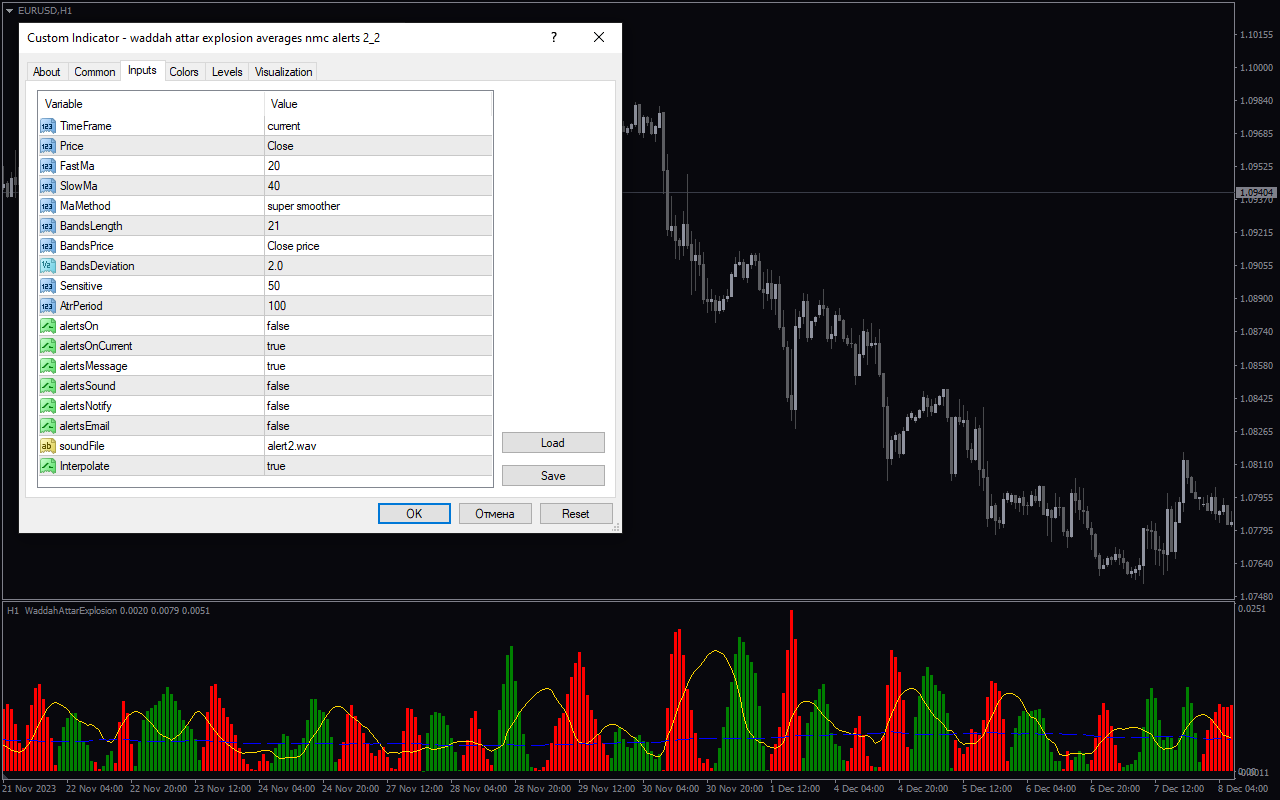Click the WaddahAttarExplosion indicator label
This screenshot has width=1280, height=800.
(x=70, y=610)
